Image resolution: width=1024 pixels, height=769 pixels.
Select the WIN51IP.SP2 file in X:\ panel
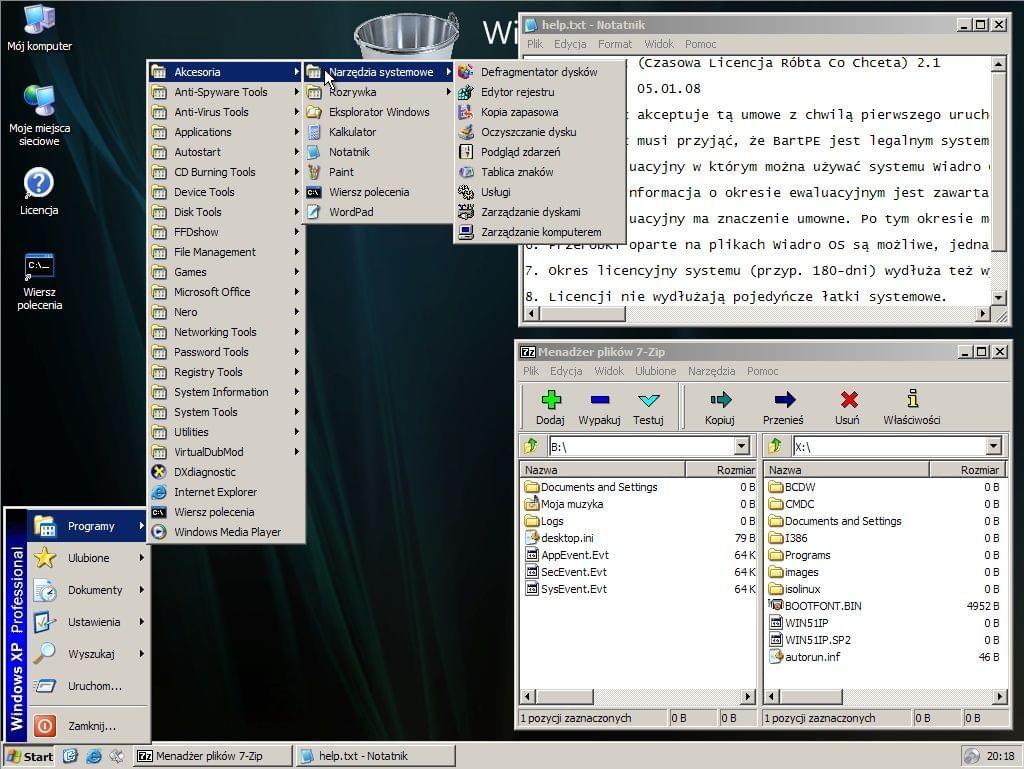[x=810, y=640]
